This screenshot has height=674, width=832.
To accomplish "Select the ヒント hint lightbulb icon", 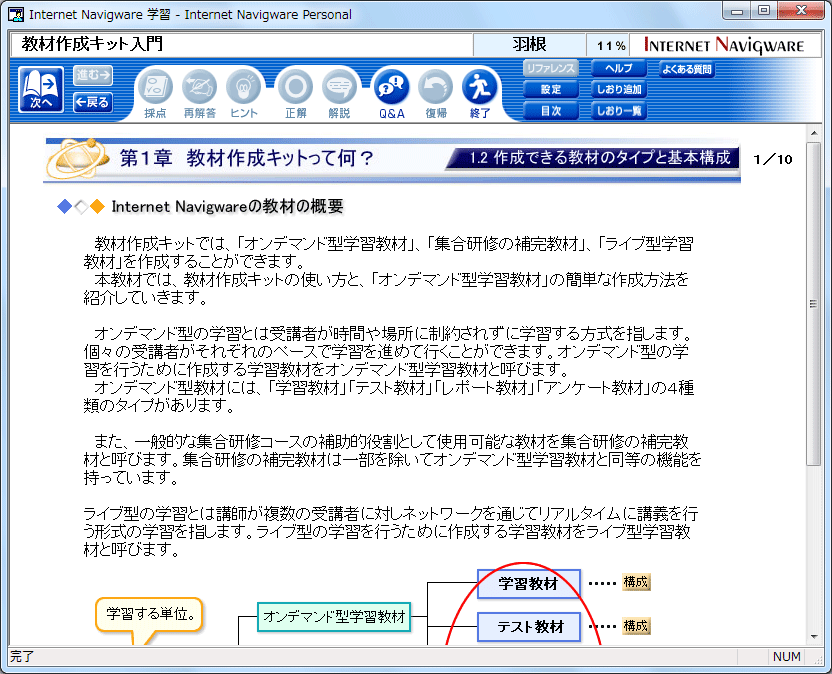I will click(244, 93).
